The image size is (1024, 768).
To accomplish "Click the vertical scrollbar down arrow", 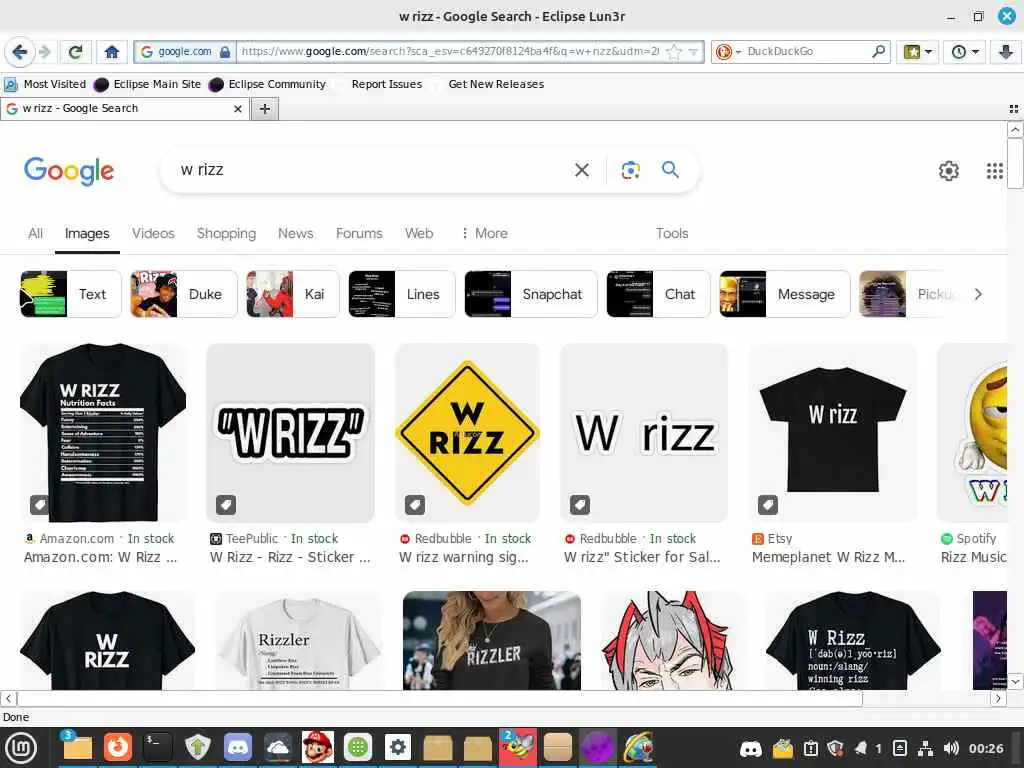I will tap(1015, 682).
